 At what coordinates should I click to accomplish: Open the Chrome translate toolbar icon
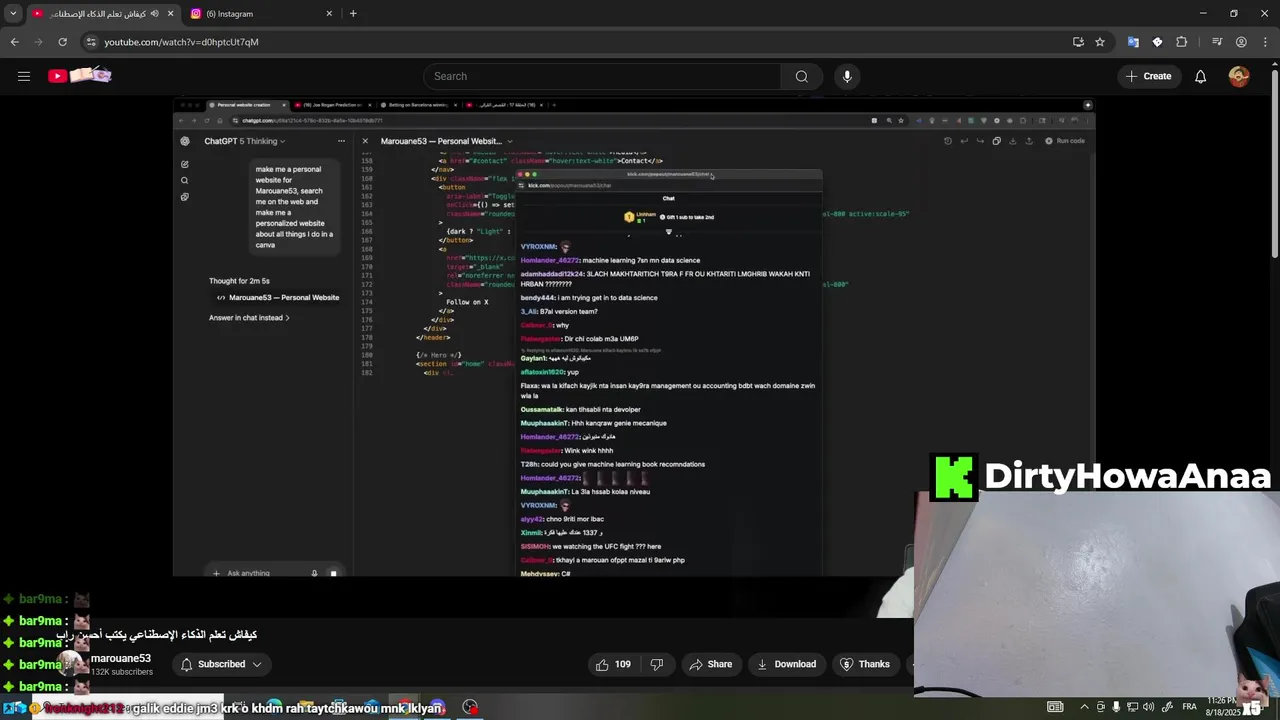tap(1133, 42)
